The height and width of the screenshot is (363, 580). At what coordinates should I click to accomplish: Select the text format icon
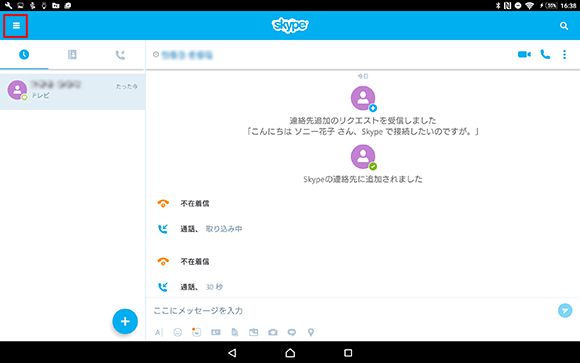[x=159, y=332]
